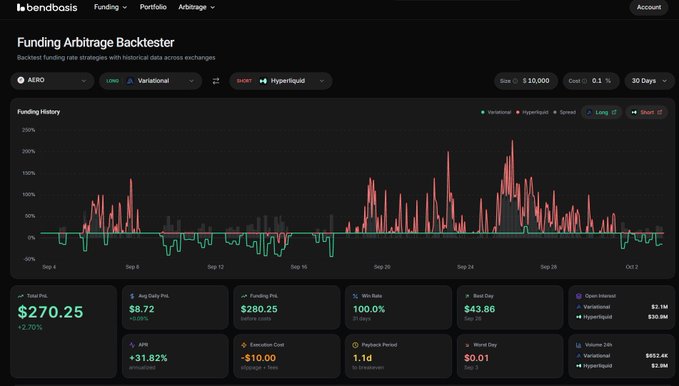Select the $2.9M Hyperliquid volume
Screen dimensions: 679x386
(660, 366)
